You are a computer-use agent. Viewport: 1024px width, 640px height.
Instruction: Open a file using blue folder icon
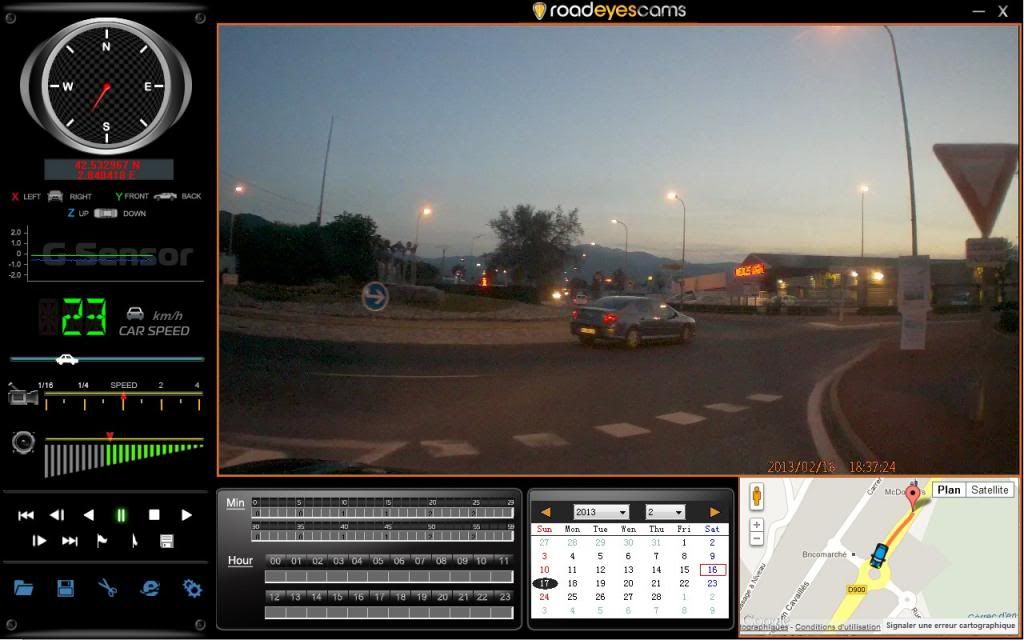24,588
